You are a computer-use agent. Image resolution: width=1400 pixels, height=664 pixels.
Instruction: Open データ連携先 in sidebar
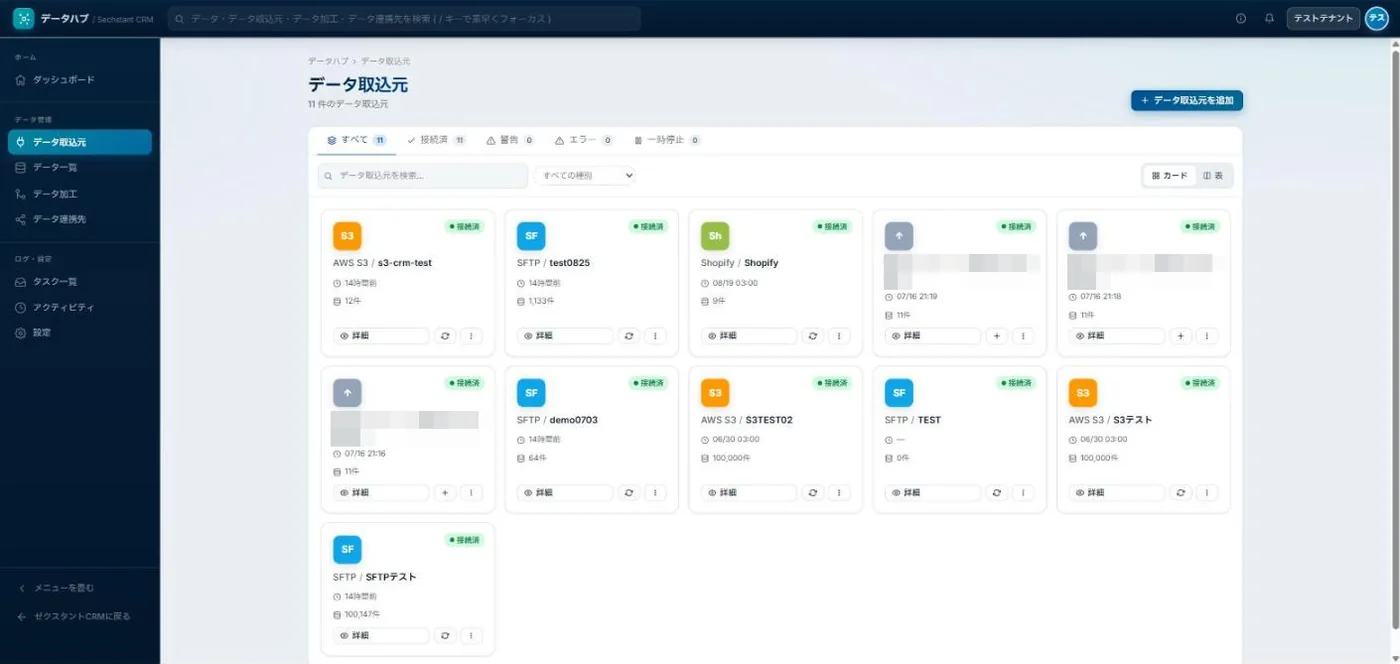pos(80,219)
